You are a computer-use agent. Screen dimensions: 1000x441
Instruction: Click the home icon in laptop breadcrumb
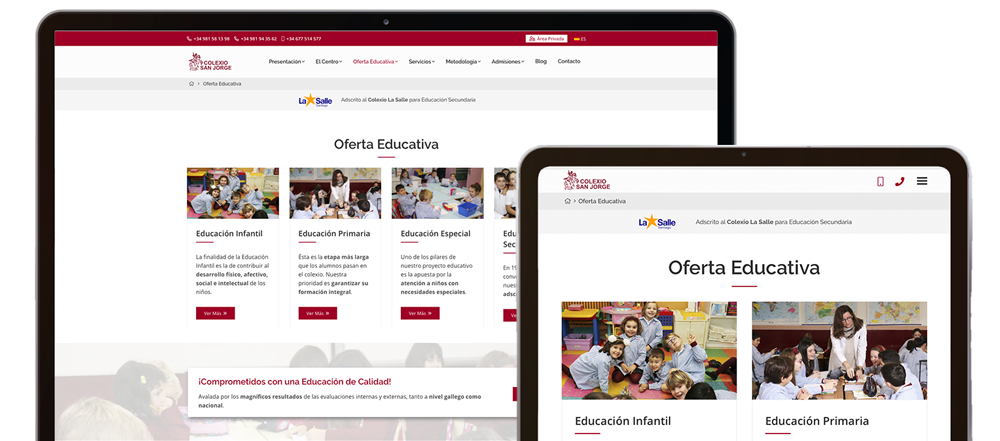[191, 84]
